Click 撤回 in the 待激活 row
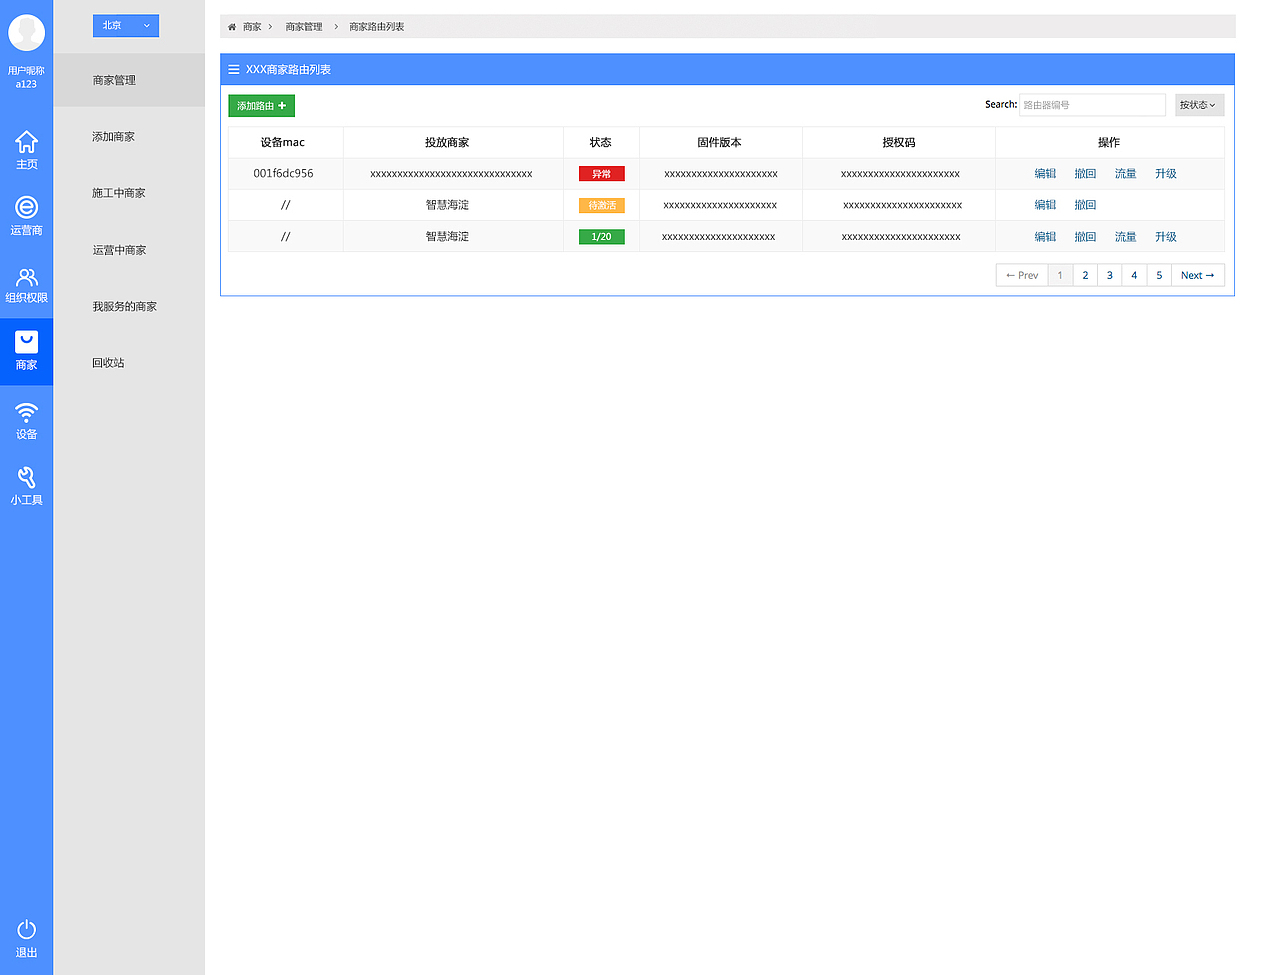The image size is (1280, 975). (x=1085, y=205)
